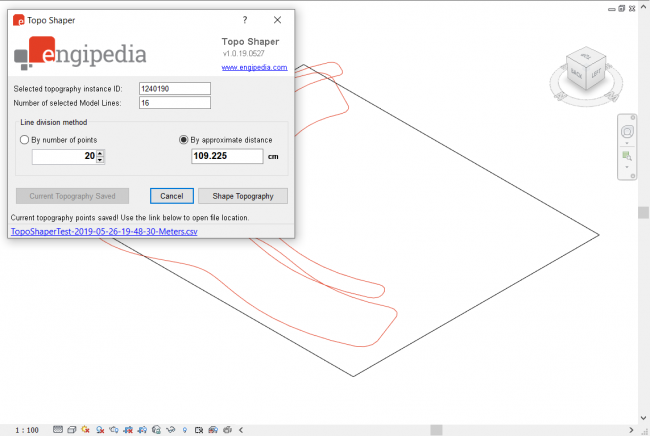Open the www.engipedia.com link

point(254,68)
